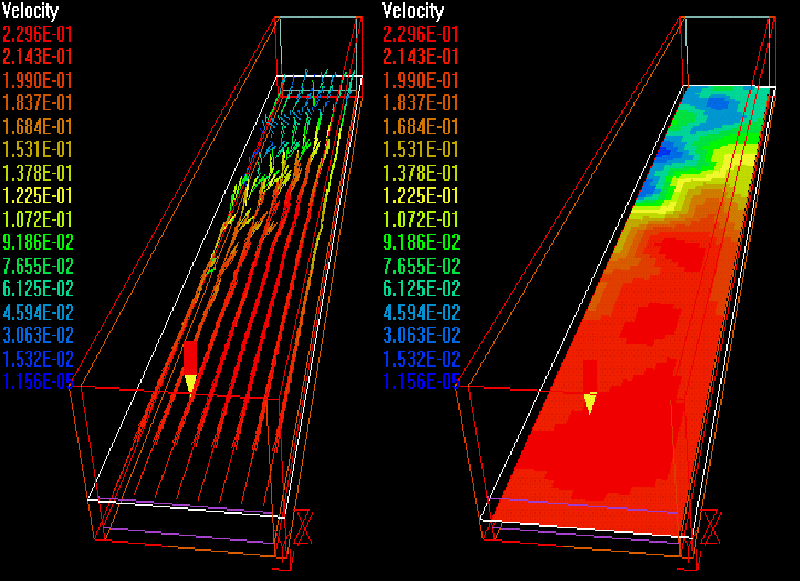Pick 1.532E-02 in the contour plot legend
Viewport: 800px width, 581px height.
pos(421,359)
